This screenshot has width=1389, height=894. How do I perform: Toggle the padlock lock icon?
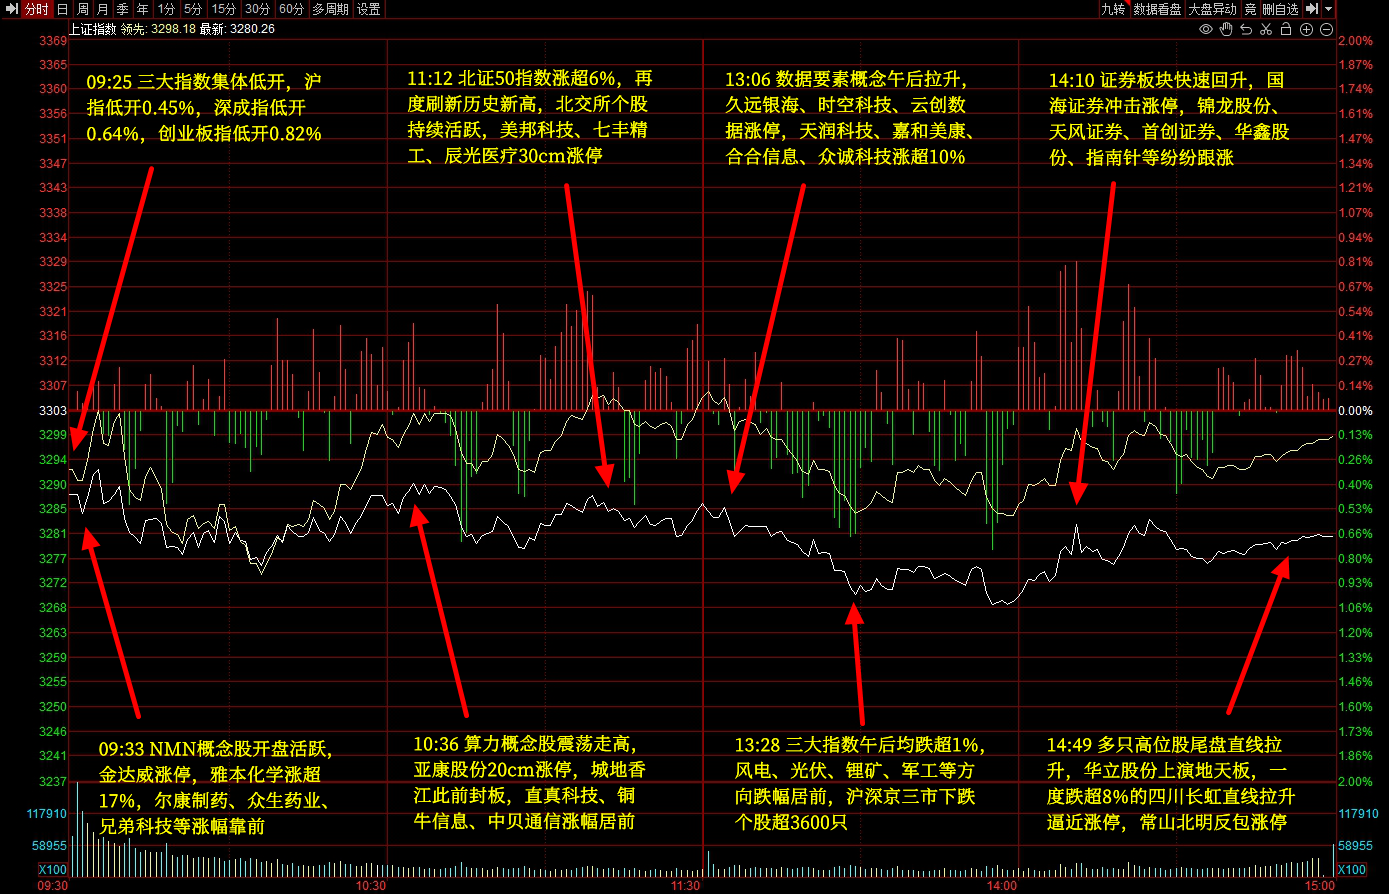[x=1286, y=29]
